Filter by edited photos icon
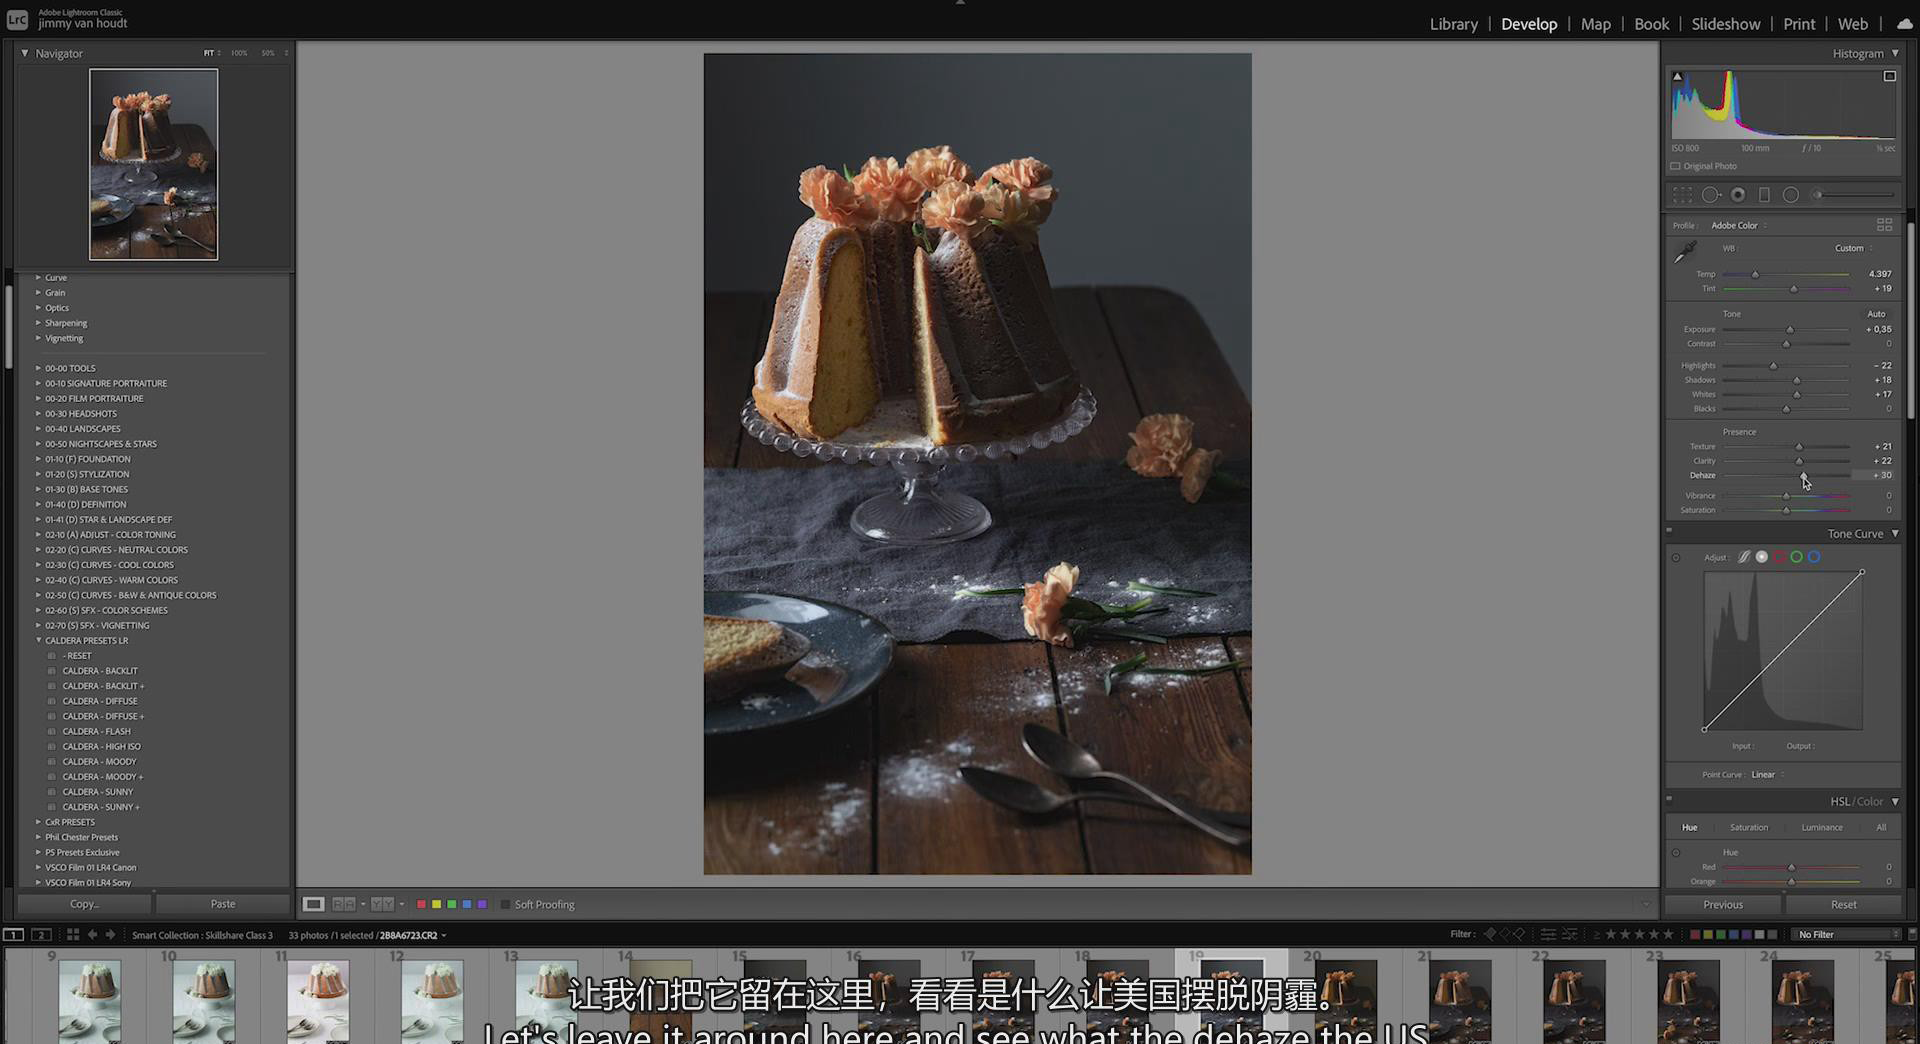The image size is (1920, 1044). tap(1548, 934)
